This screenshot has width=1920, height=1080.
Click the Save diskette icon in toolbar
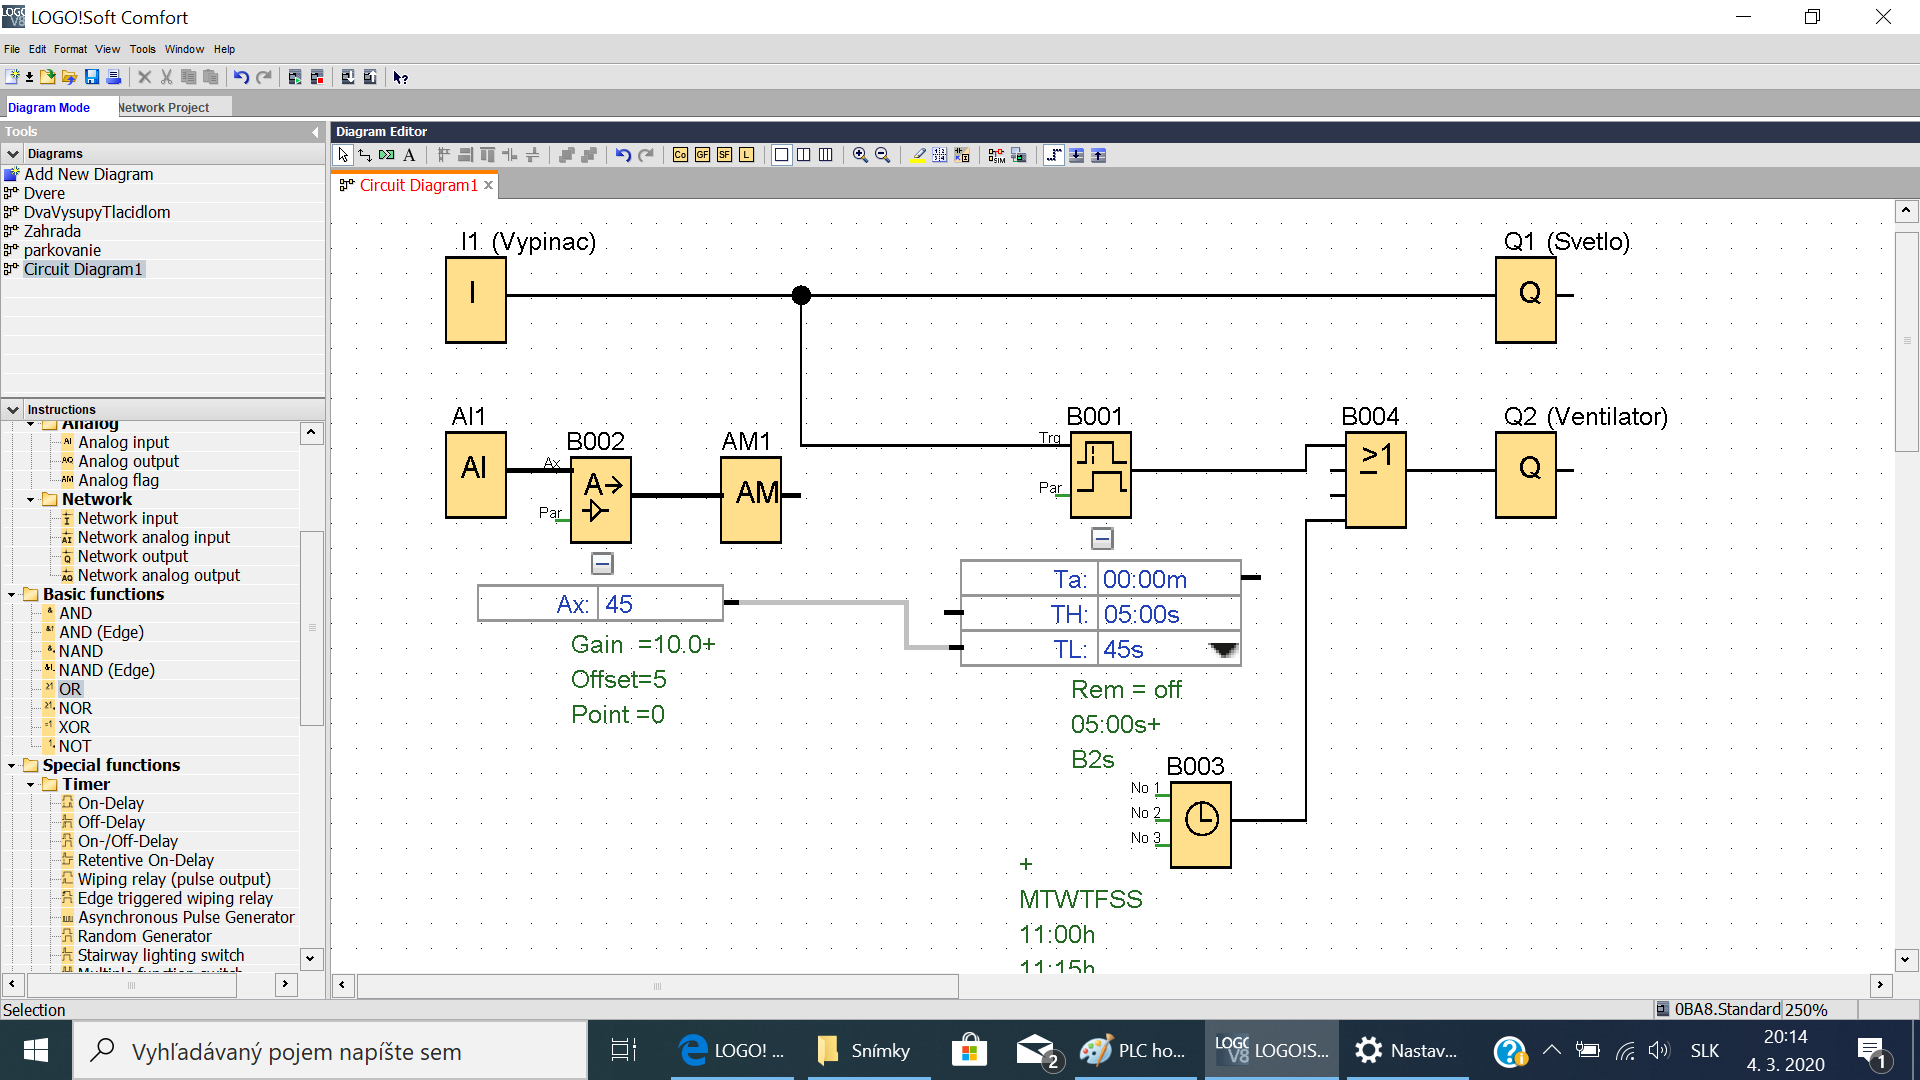[x=92, y=77]
